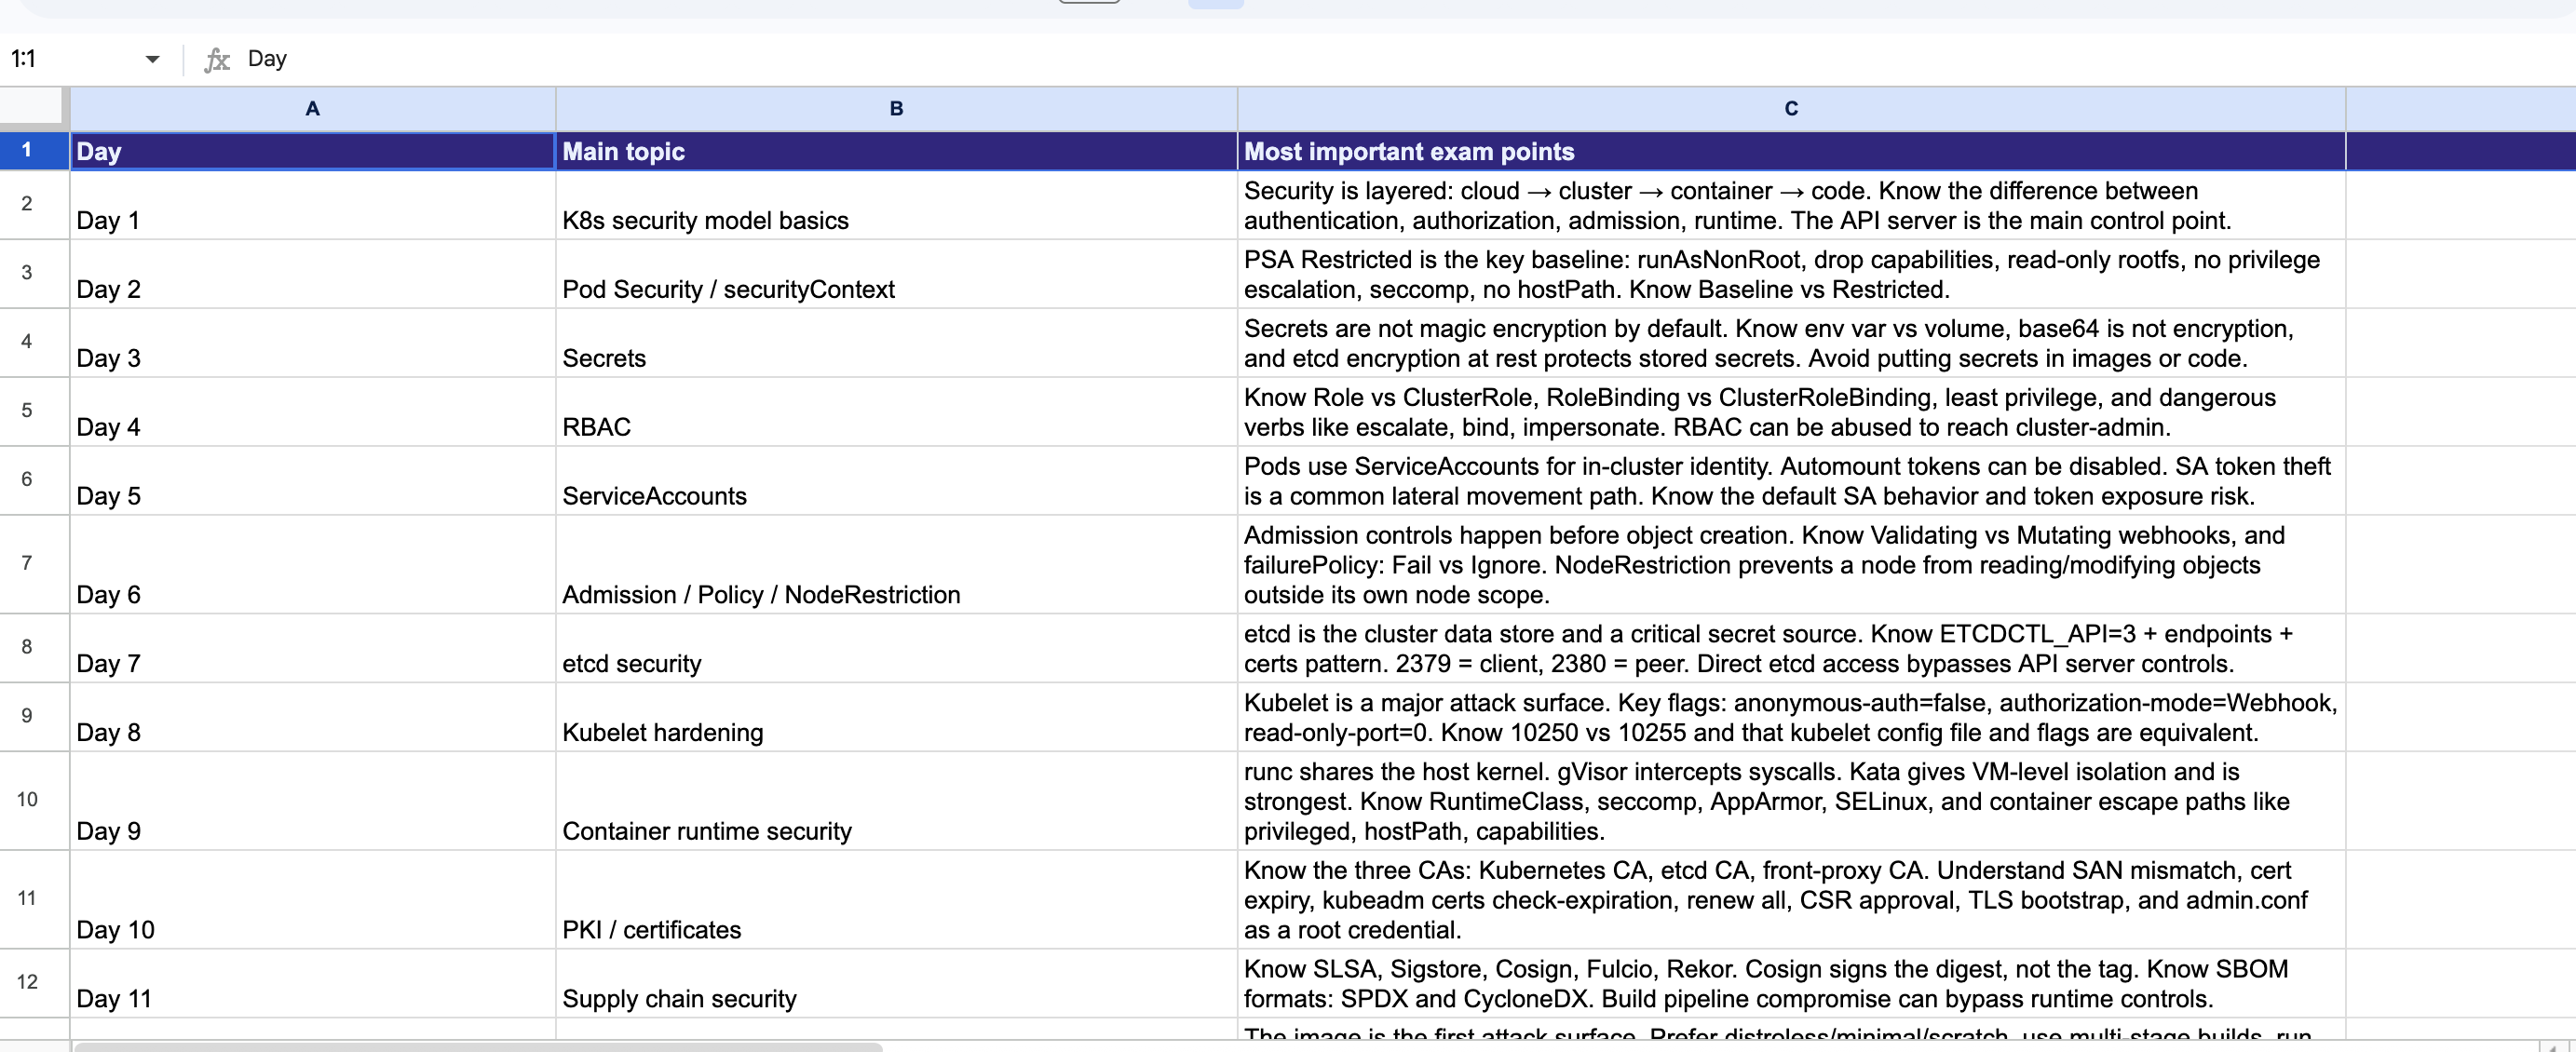Select row 2 header
The height and width of the screenshot is (1052, 2576).
pos(34,205)
